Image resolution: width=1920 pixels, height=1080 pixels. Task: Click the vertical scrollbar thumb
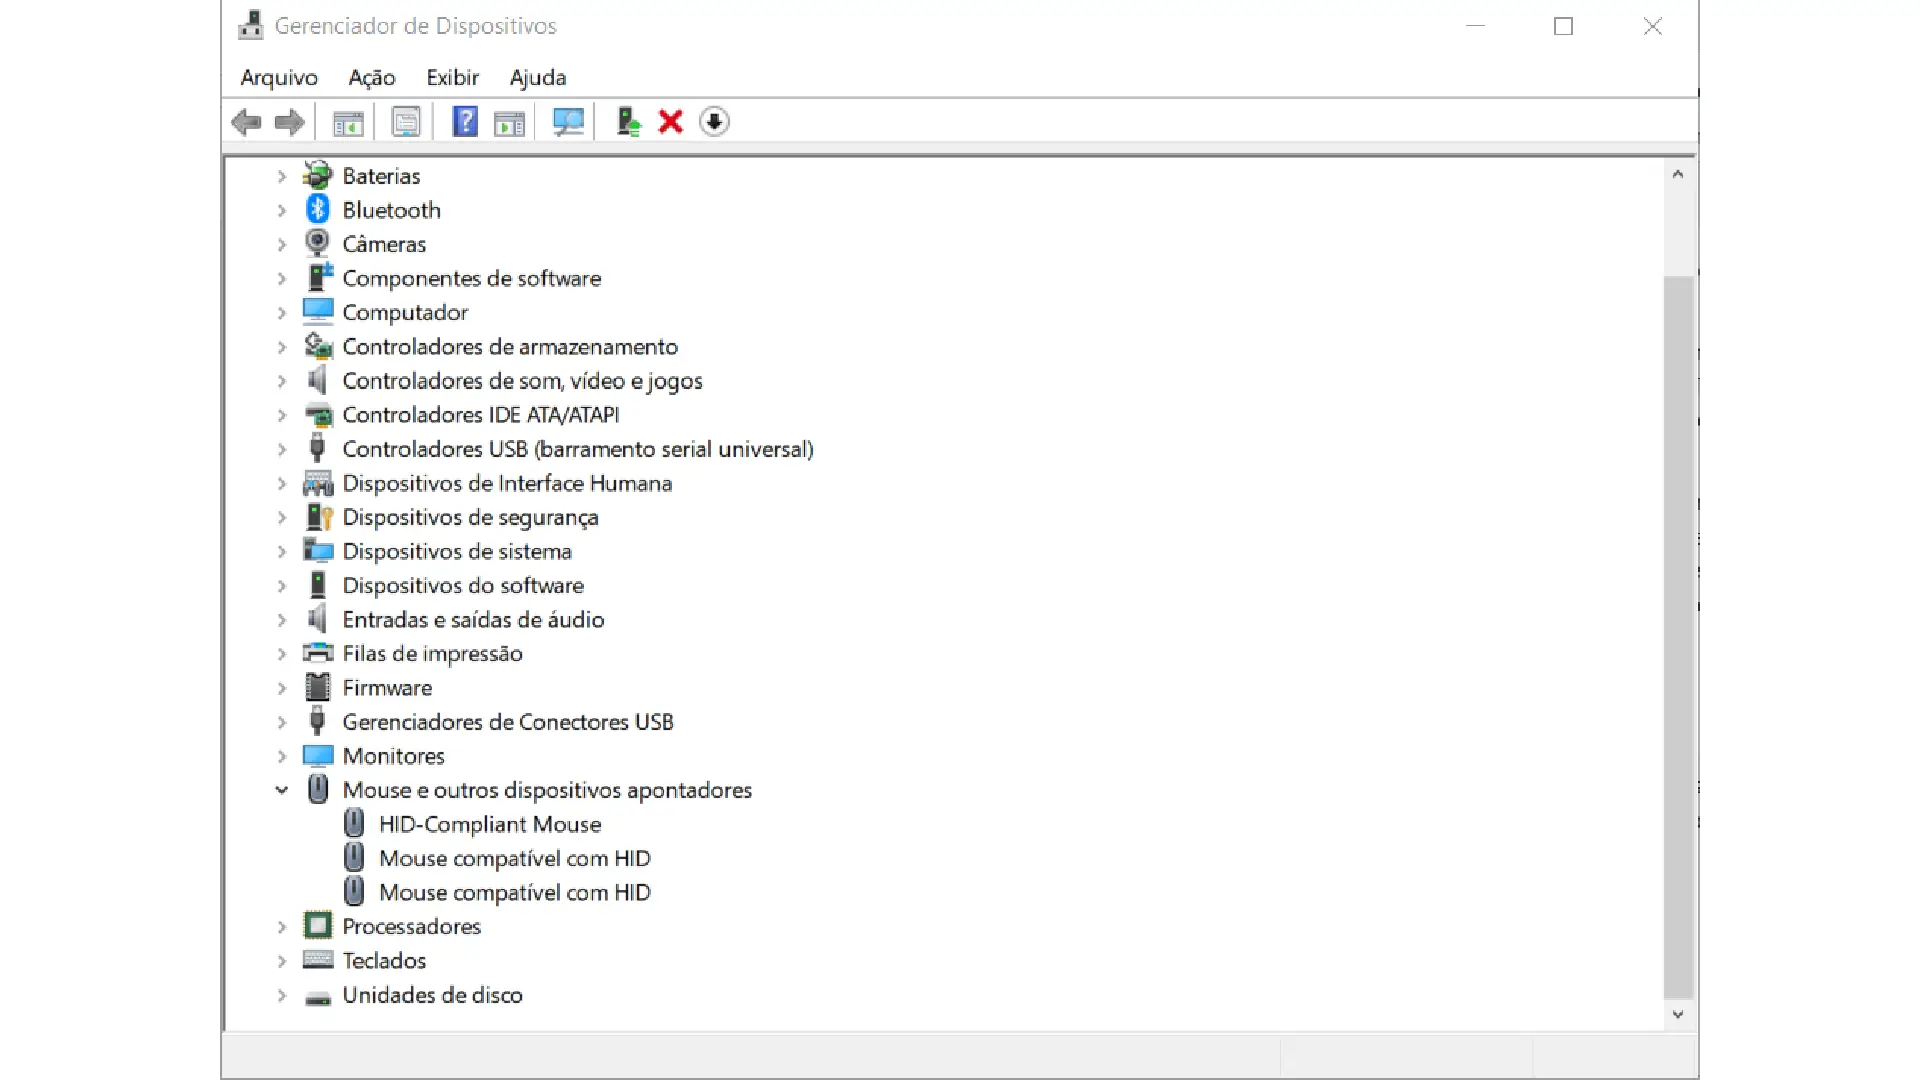coord(1679,636)
